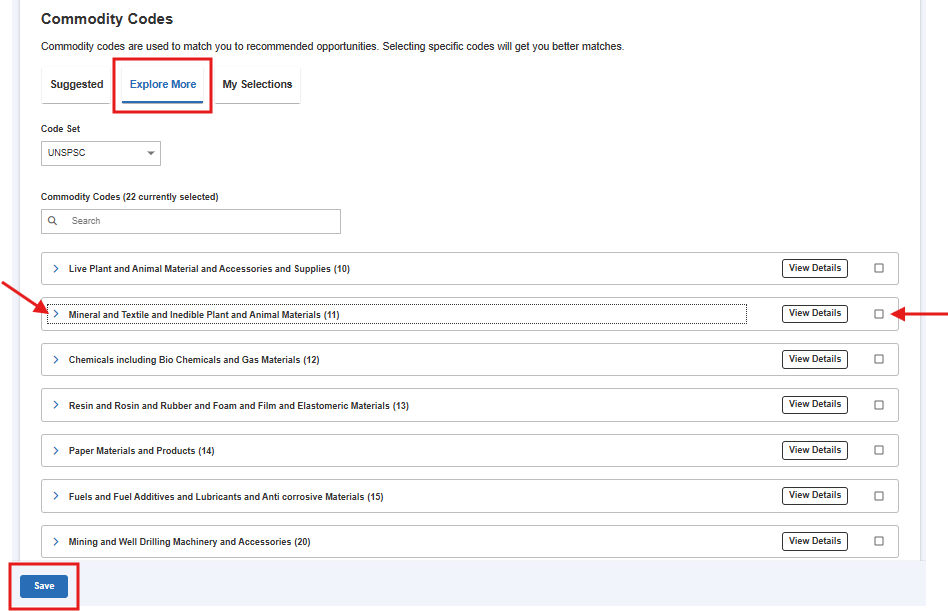Save the commodity code selections
Screen dimensions: 948x611
(44, 586)
